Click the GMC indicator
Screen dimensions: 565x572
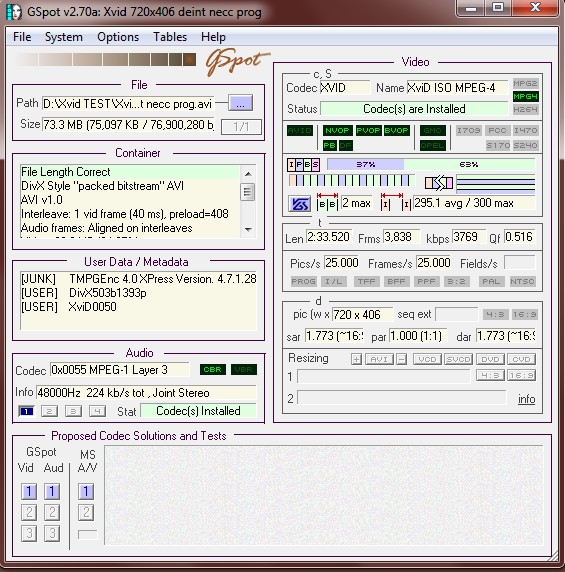(433, 130)
